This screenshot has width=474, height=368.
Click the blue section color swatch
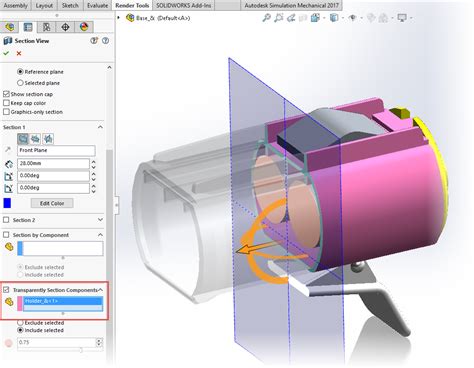coord(7,203)
